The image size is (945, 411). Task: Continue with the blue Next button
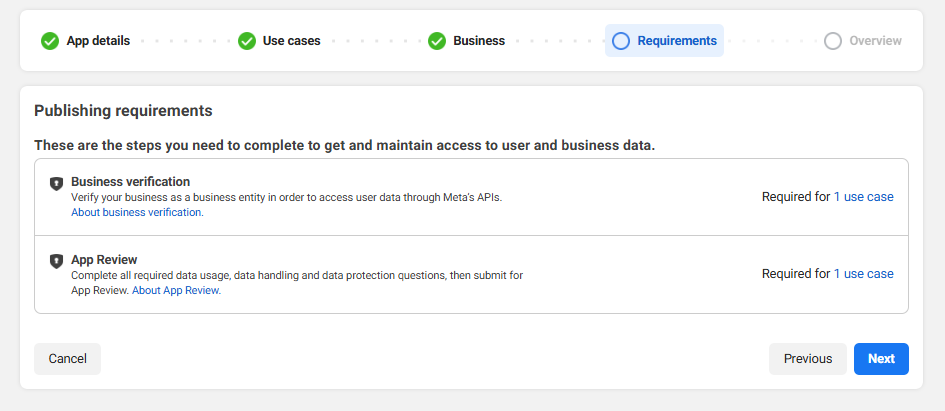pyautogui.click(x=881, y=359)
